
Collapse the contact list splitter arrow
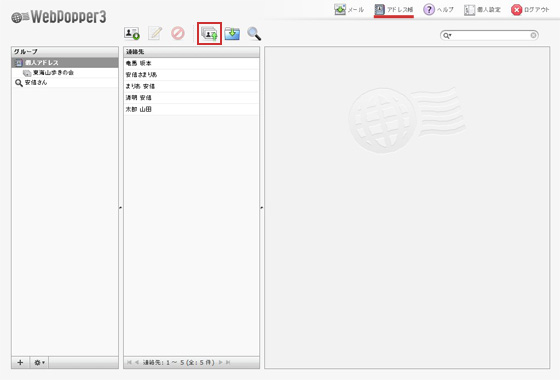coord(261,207)
